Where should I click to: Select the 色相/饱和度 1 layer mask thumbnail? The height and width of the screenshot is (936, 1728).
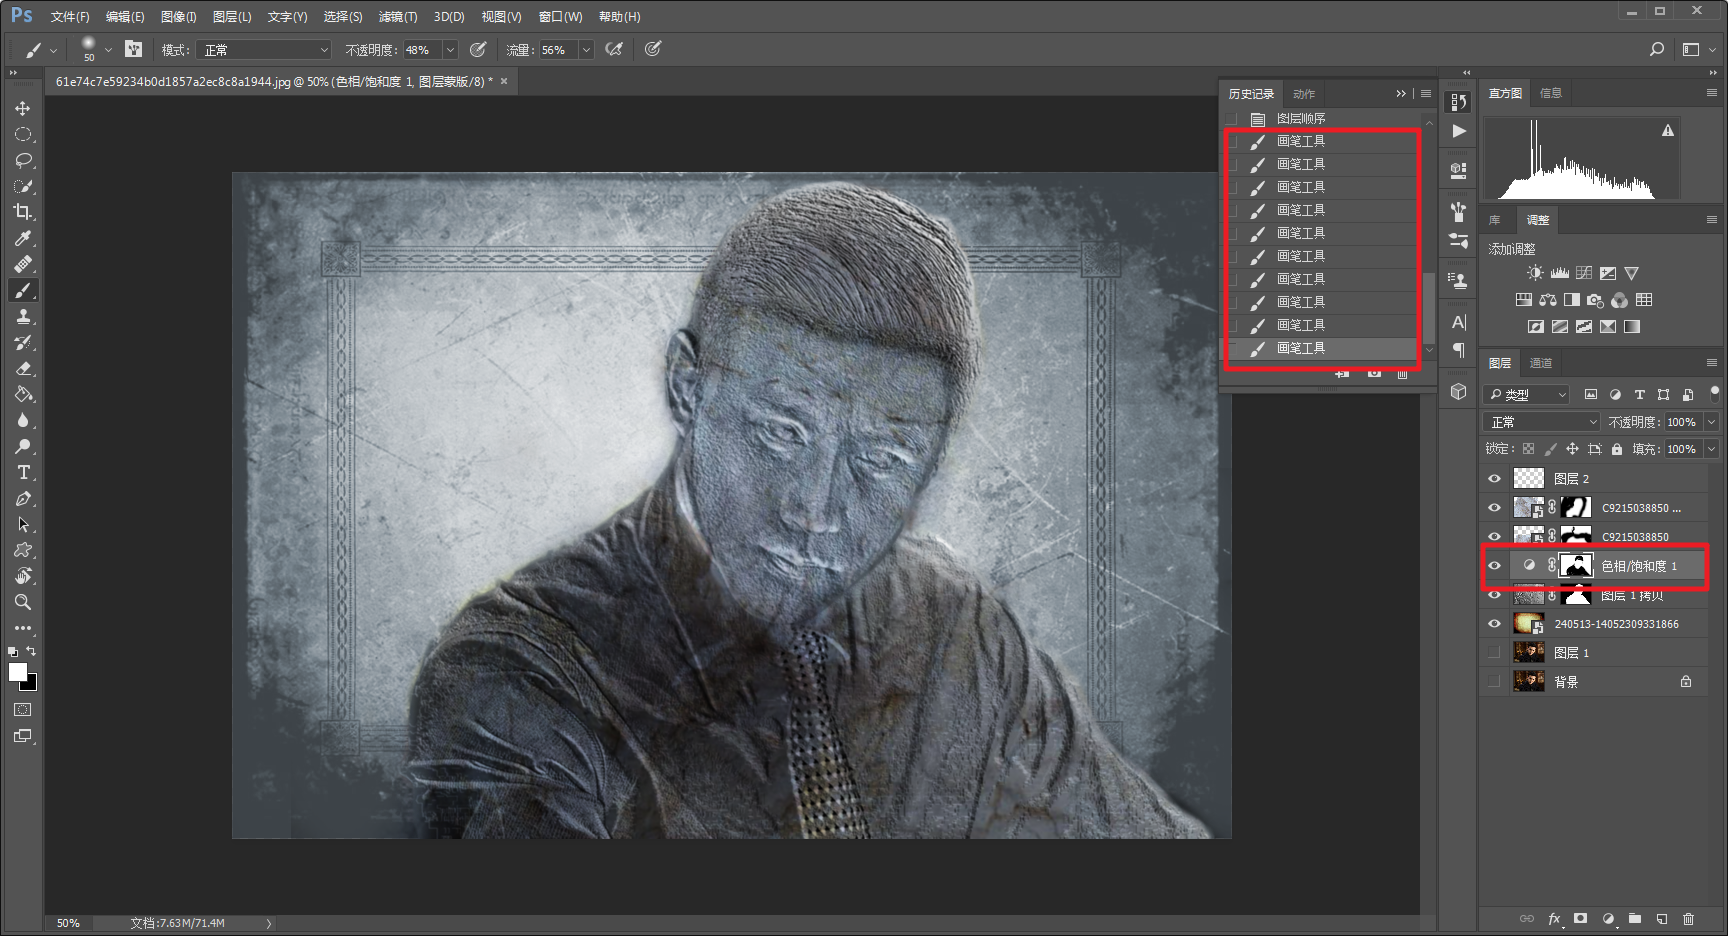pos(1576,566)
